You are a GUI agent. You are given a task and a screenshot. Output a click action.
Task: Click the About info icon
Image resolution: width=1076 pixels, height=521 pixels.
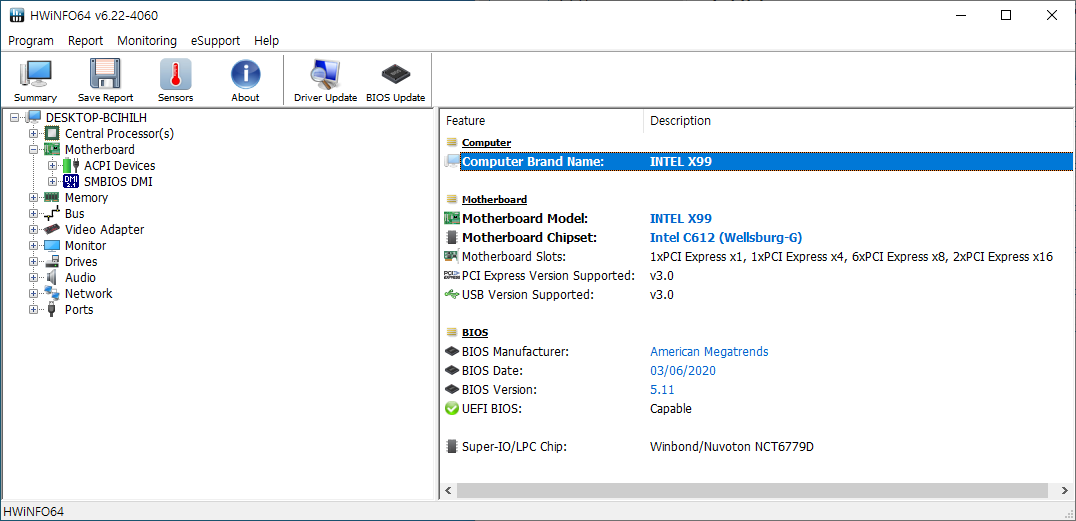point(245,74)
